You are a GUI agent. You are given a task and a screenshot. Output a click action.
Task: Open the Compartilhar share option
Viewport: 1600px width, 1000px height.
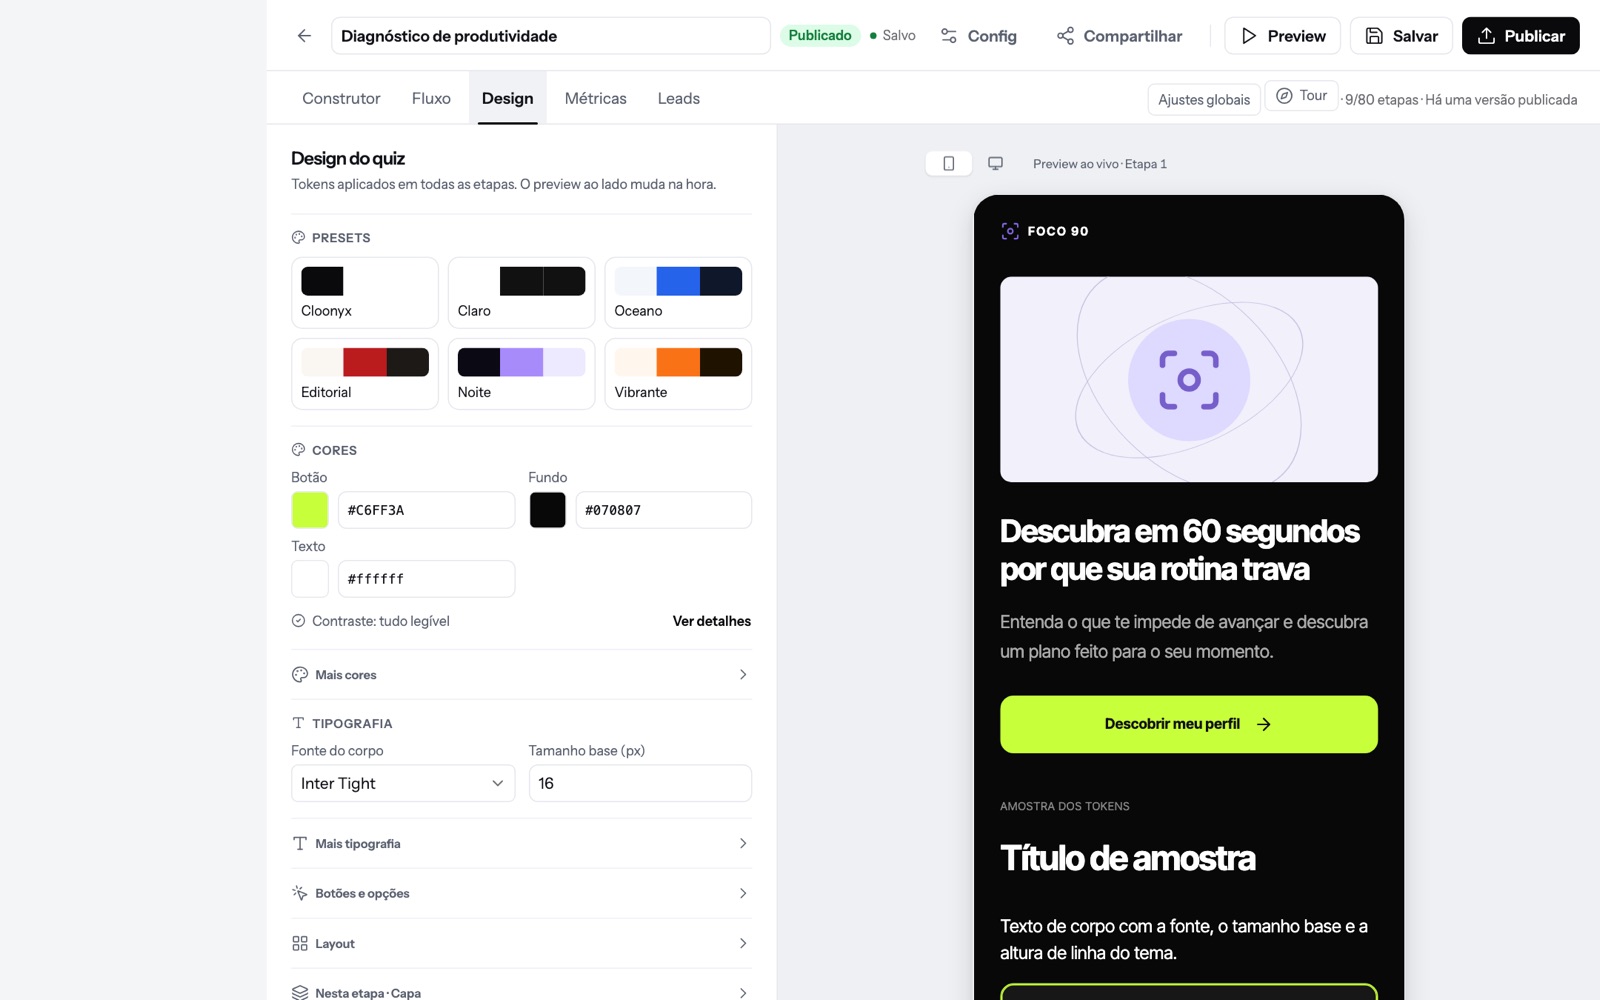pos(1119,36)
